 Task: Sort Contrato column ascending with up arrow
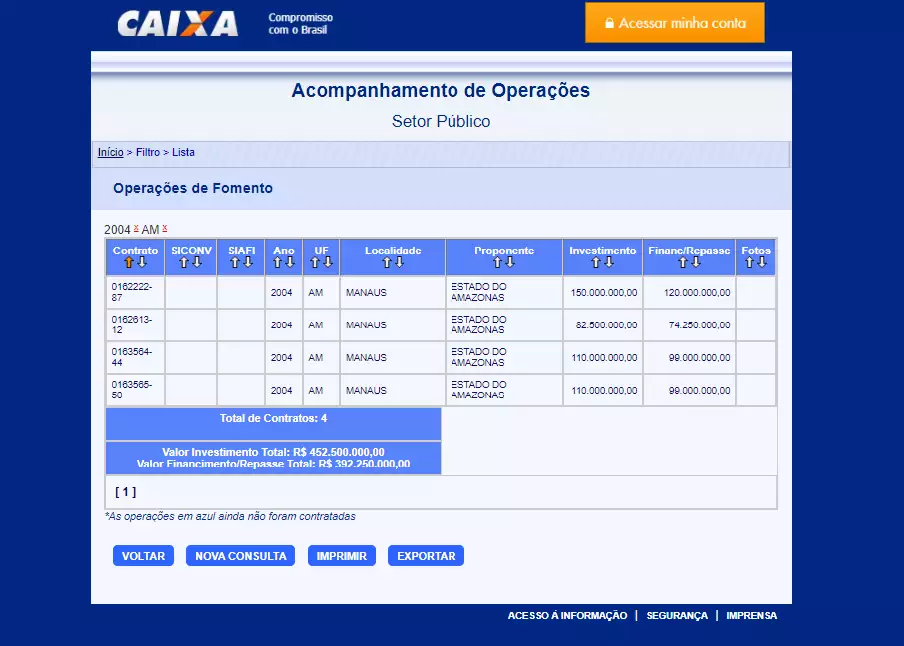pyautogui.click(x=129, y=262)
